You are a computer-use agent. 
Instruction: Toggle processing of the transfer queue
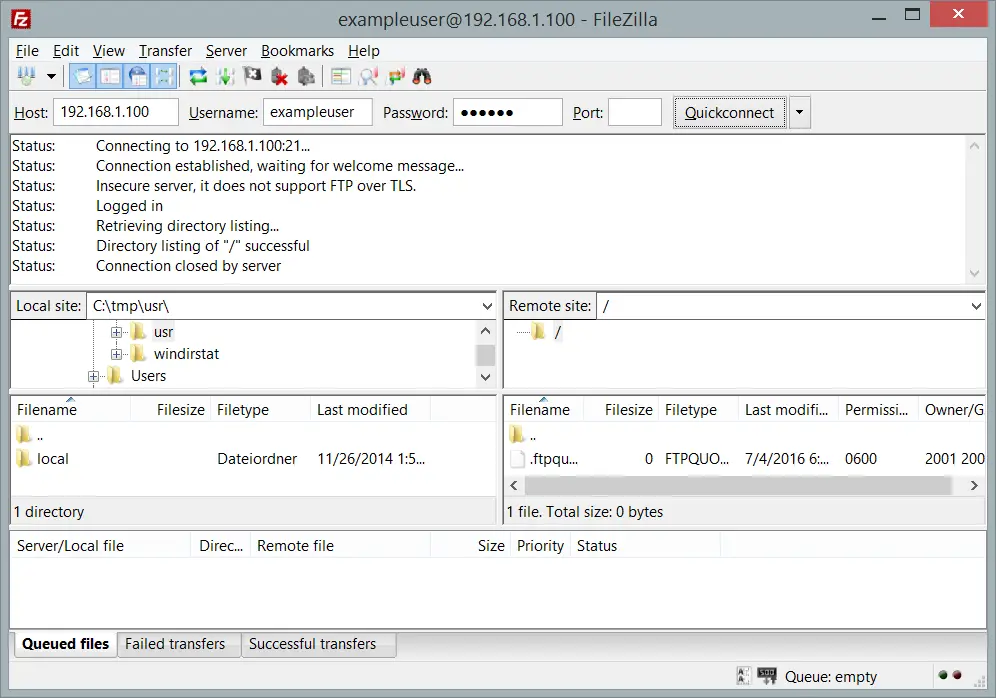coord(225,77)
